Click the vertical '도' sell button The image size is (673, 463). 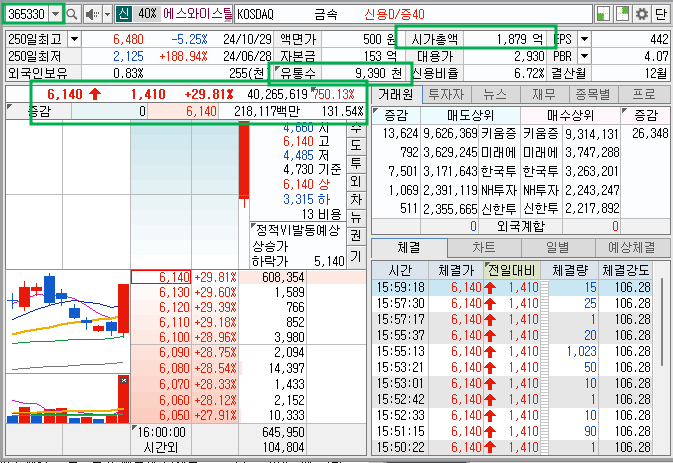356,145
